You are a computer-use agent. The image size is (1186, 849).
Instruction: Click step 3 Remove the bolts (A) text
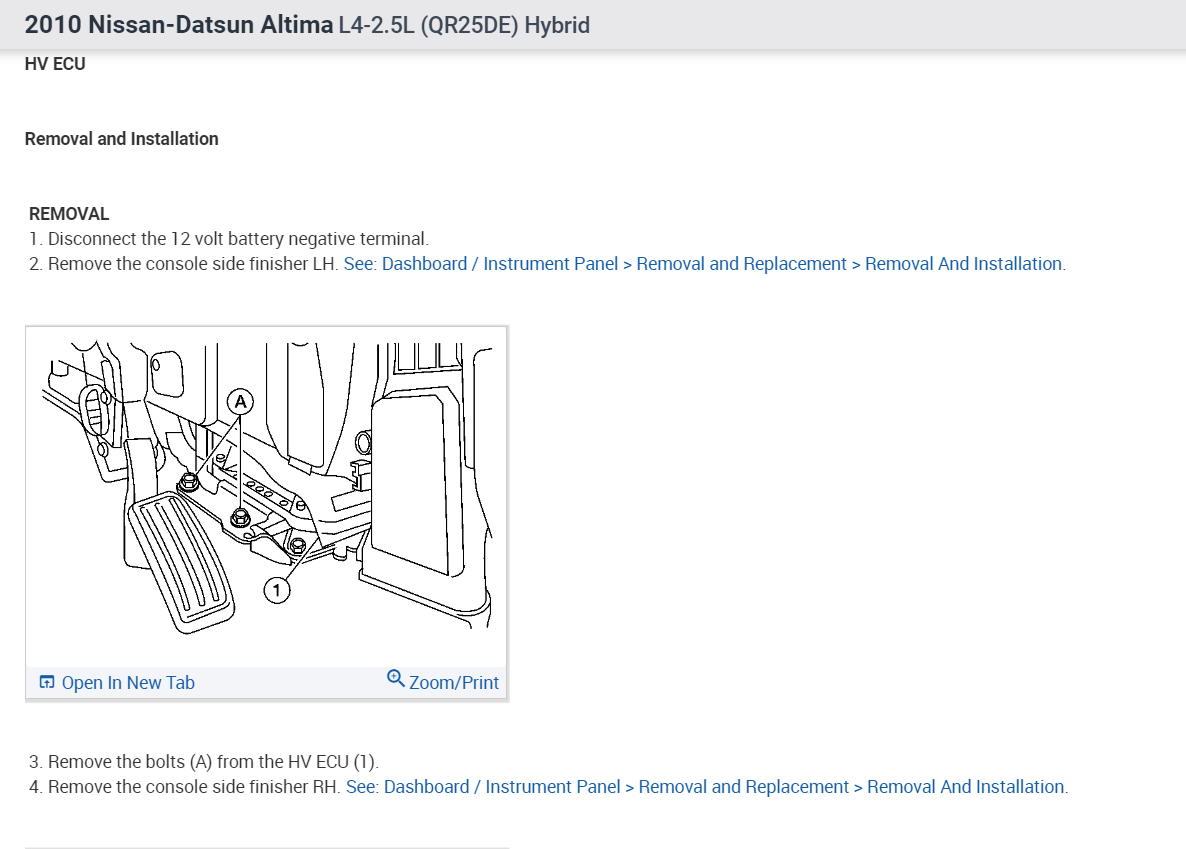203,761
